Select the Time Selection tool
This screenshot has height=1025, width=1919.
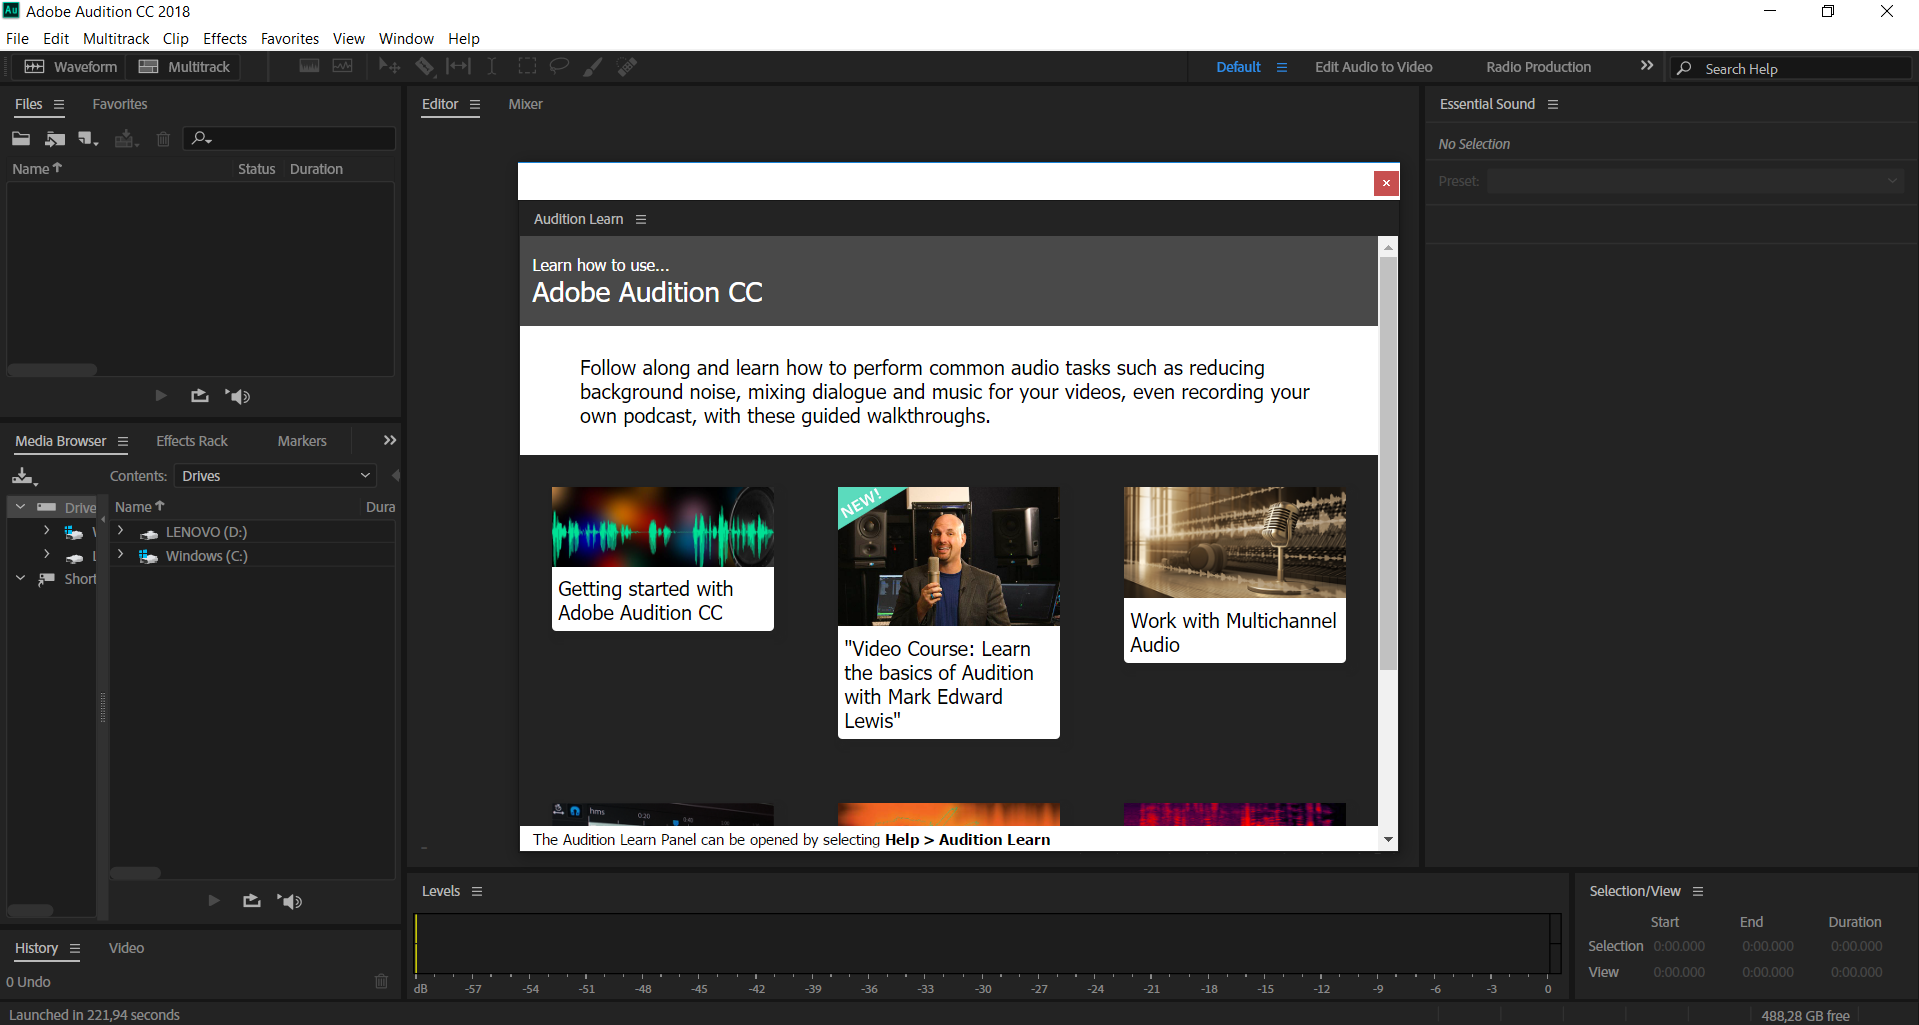[492, 66]
